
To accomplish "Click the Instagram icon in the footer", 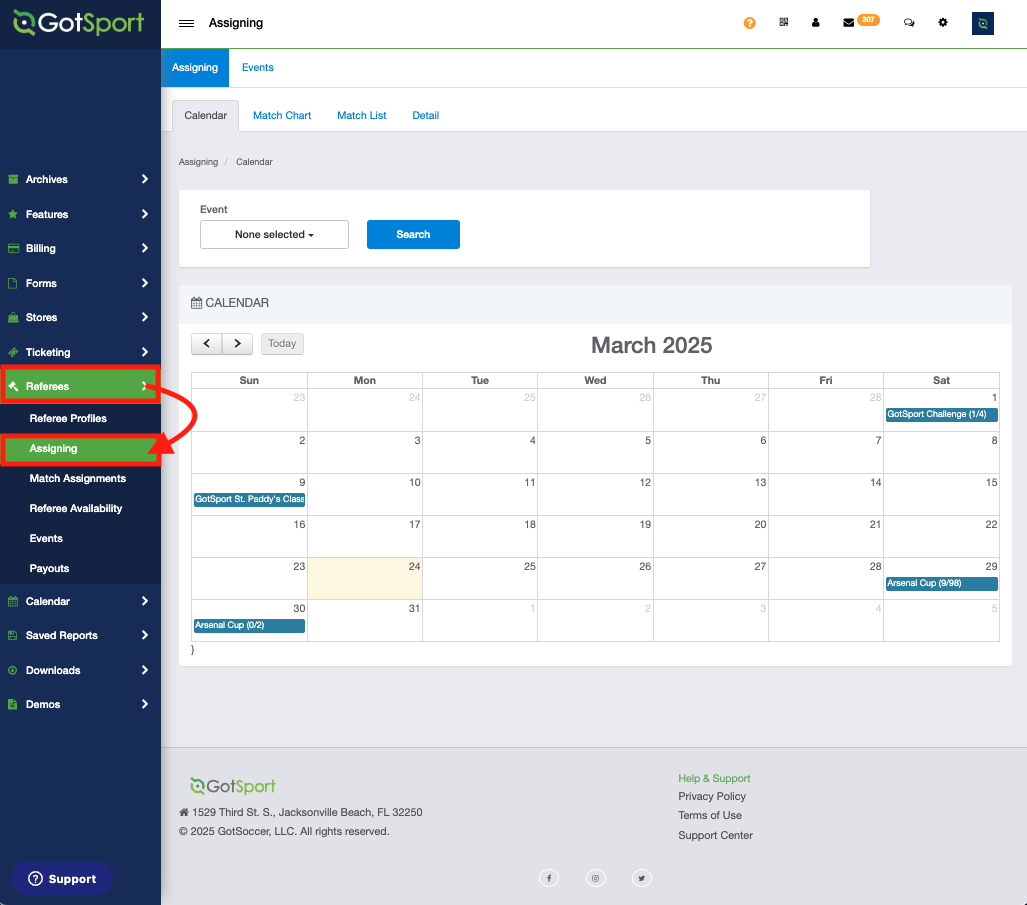I will 596,877.
